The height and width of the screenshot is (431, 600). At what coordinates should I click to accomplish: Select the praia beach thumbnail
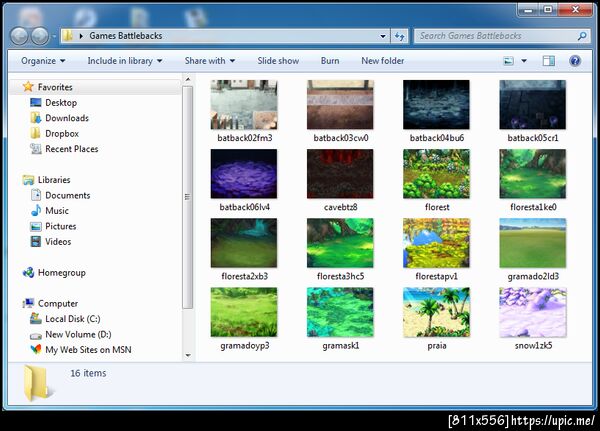click(x=436, y=312)
